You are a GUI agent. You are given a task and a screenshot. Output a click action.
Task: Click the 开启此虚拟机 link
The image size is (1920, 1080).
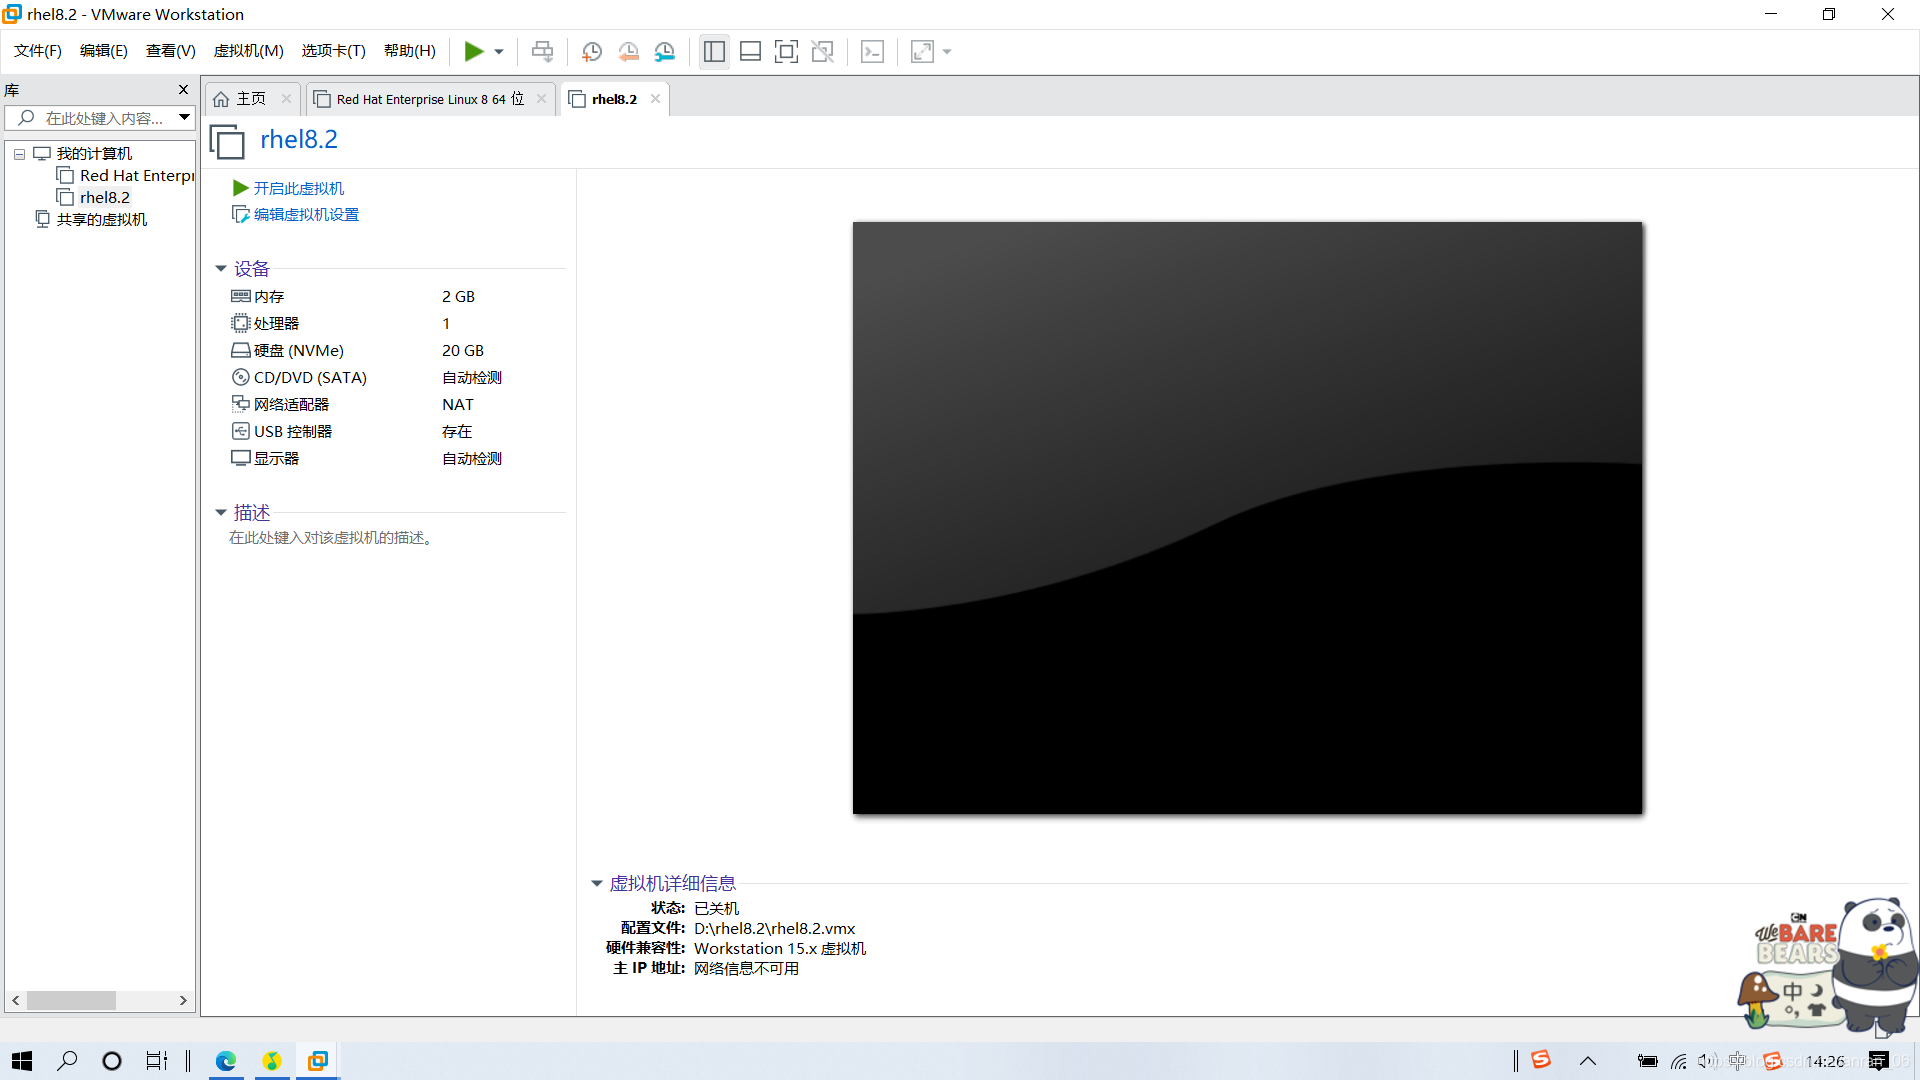(x=298, y=188)
